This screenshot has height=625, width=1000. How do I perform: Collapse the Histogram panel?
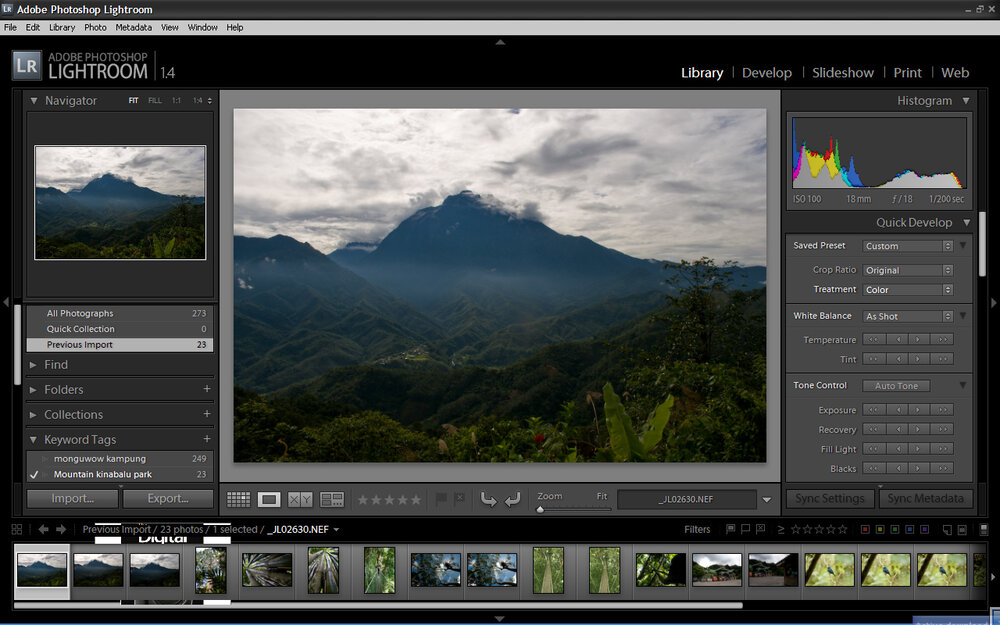click(x=965, y=100)
